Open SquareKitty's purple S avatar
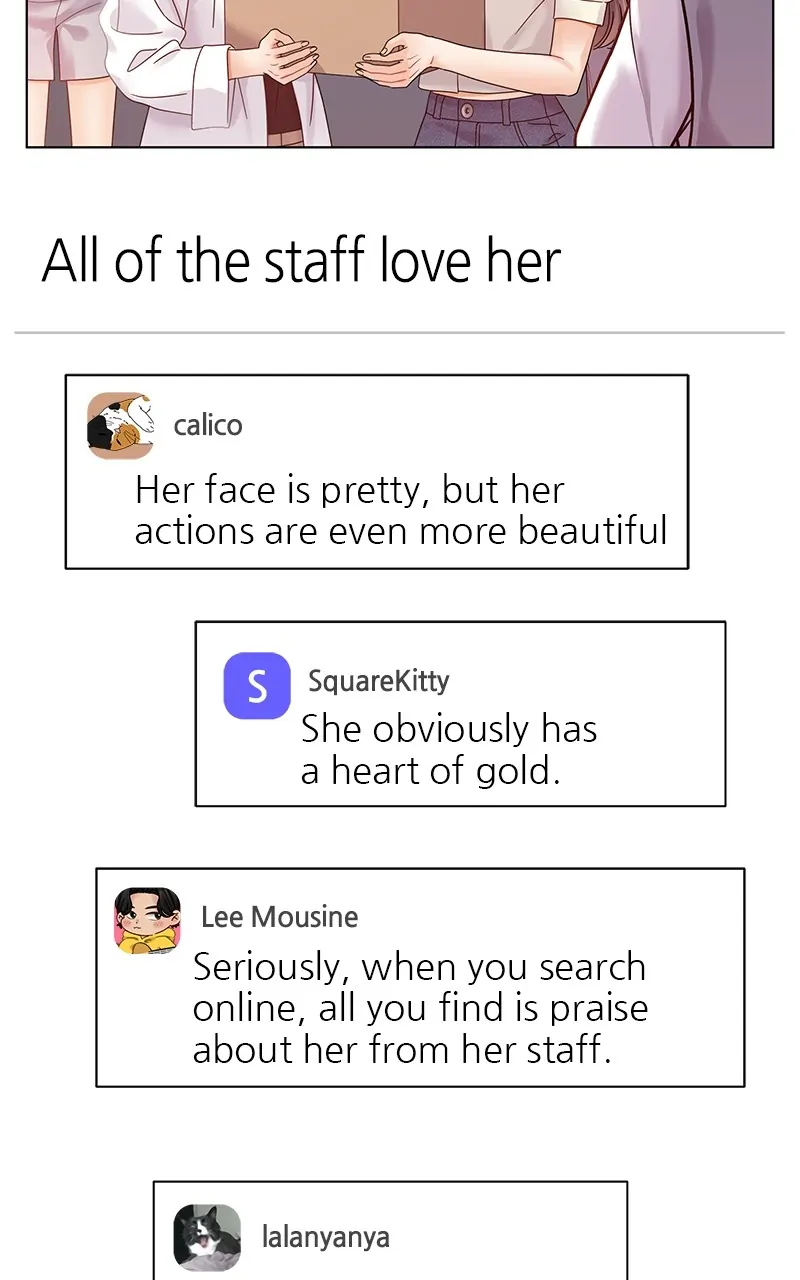Screen dimensions: 800x1280 (257, 686)
